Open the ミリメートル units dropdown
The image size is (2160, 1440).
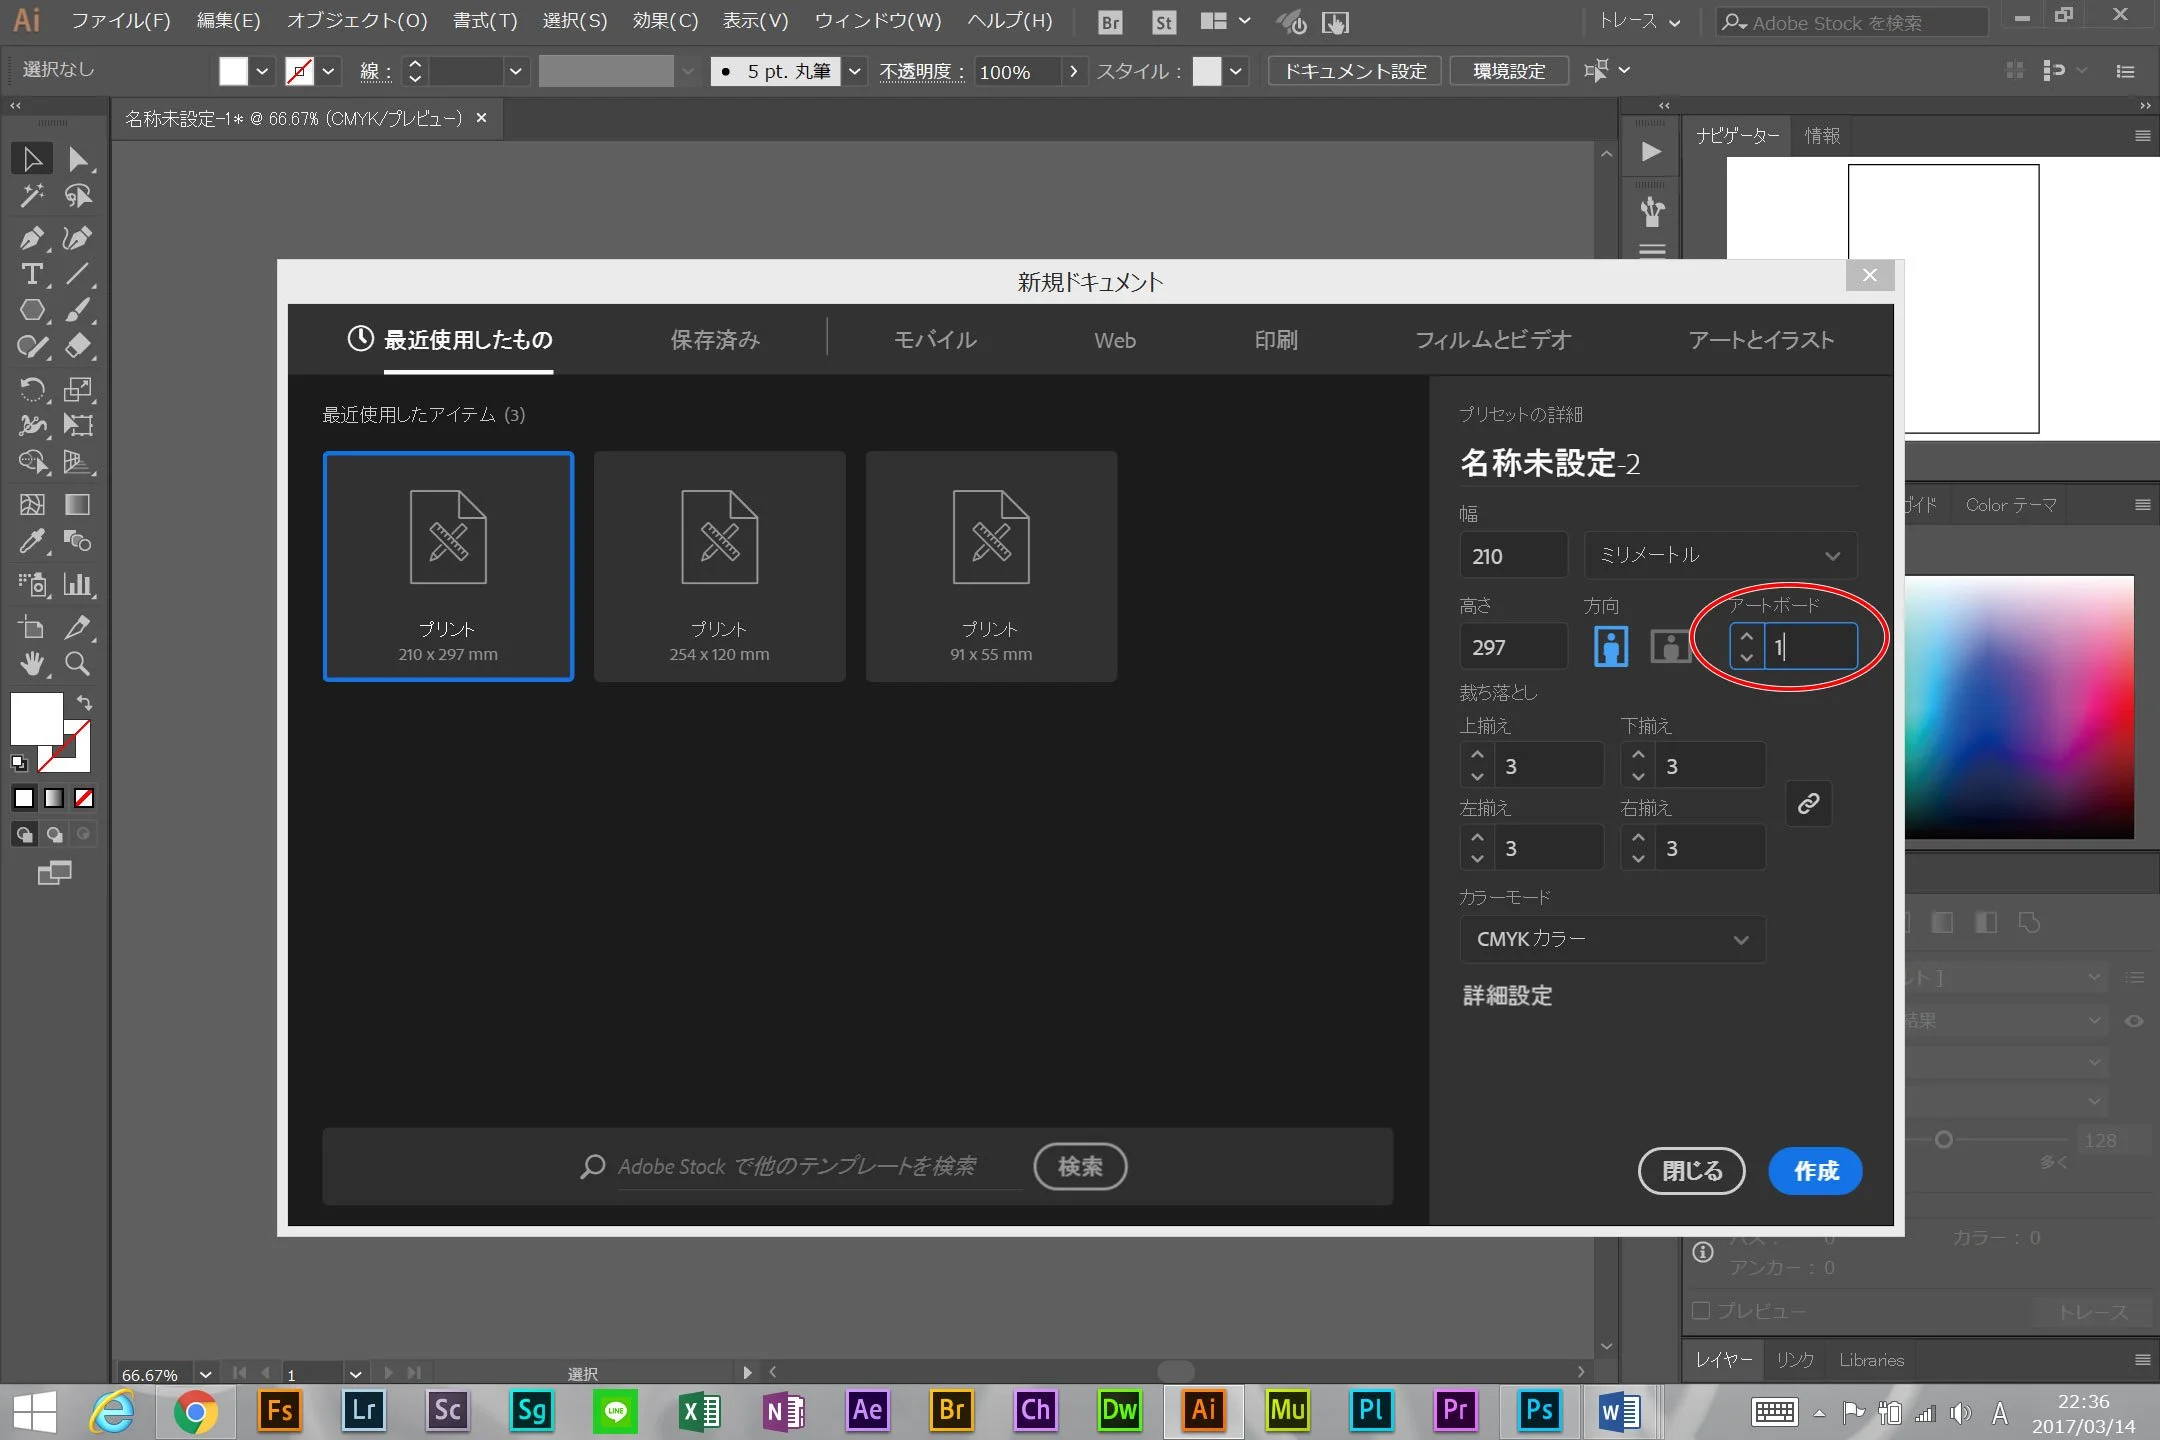coord(1720,555)
